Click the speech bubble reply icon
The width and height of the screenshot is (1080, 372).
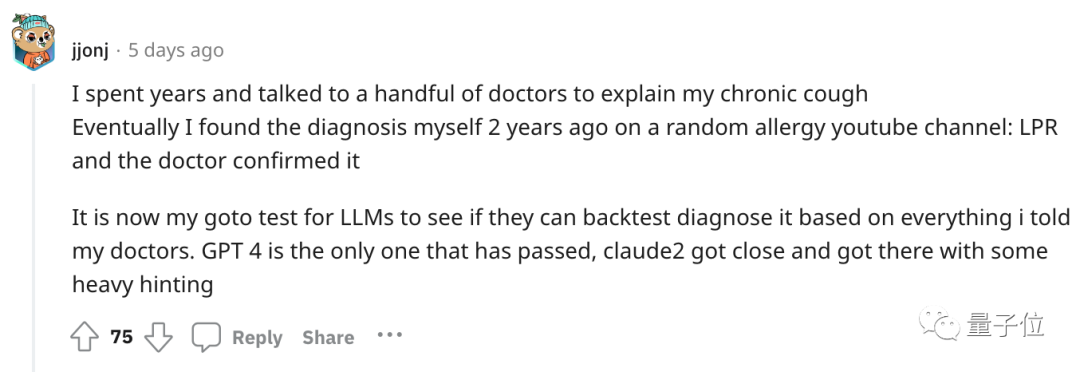point(206,337)
